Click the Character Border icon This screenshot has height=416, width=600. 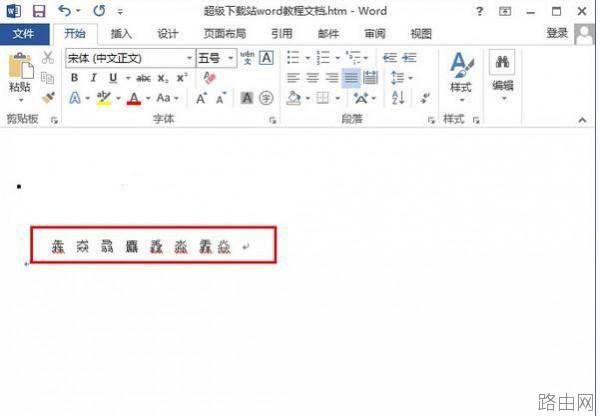[266, 58]
